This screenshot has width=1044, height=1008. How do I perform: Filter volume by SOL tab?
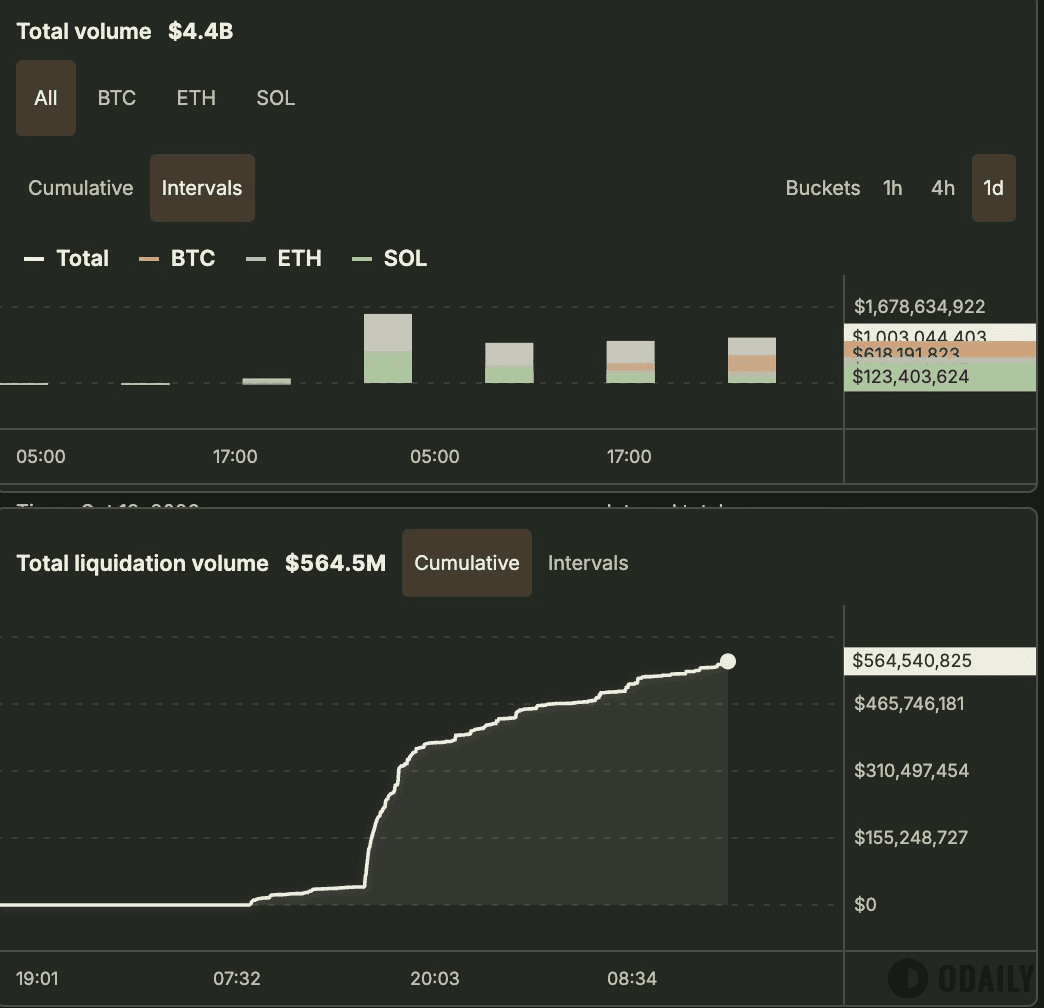pyautogui.click(x=276, y=98)
